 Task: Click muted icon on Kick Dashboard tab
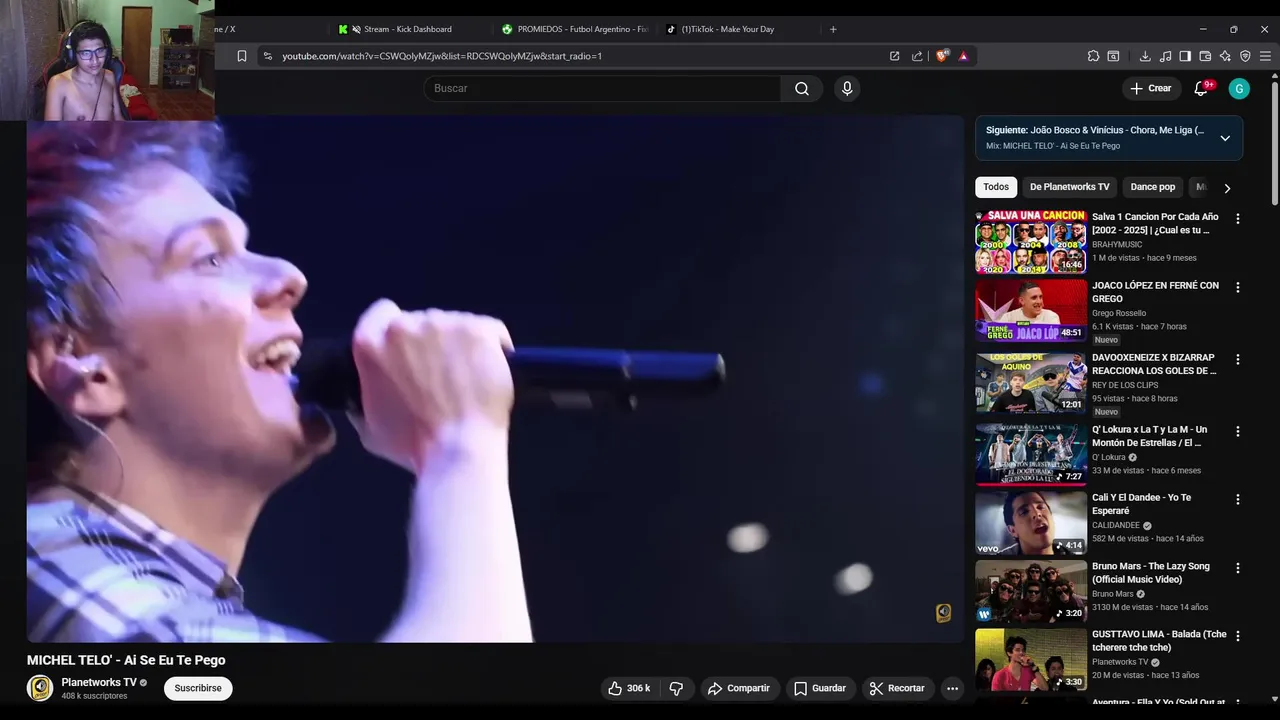coord(356,29)
